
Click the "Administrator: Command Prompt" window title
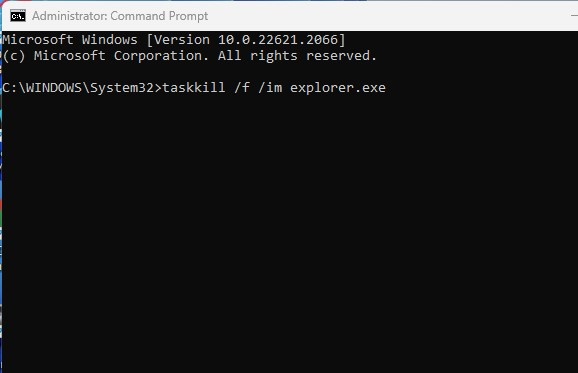(x=120, y=16)
